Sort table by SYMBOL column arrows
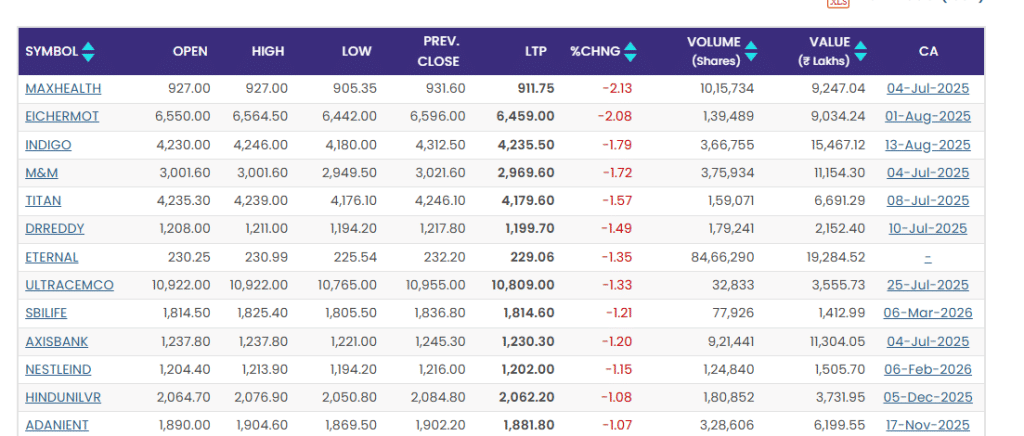The image size is (1024, 436). click(x=88, y=52)
